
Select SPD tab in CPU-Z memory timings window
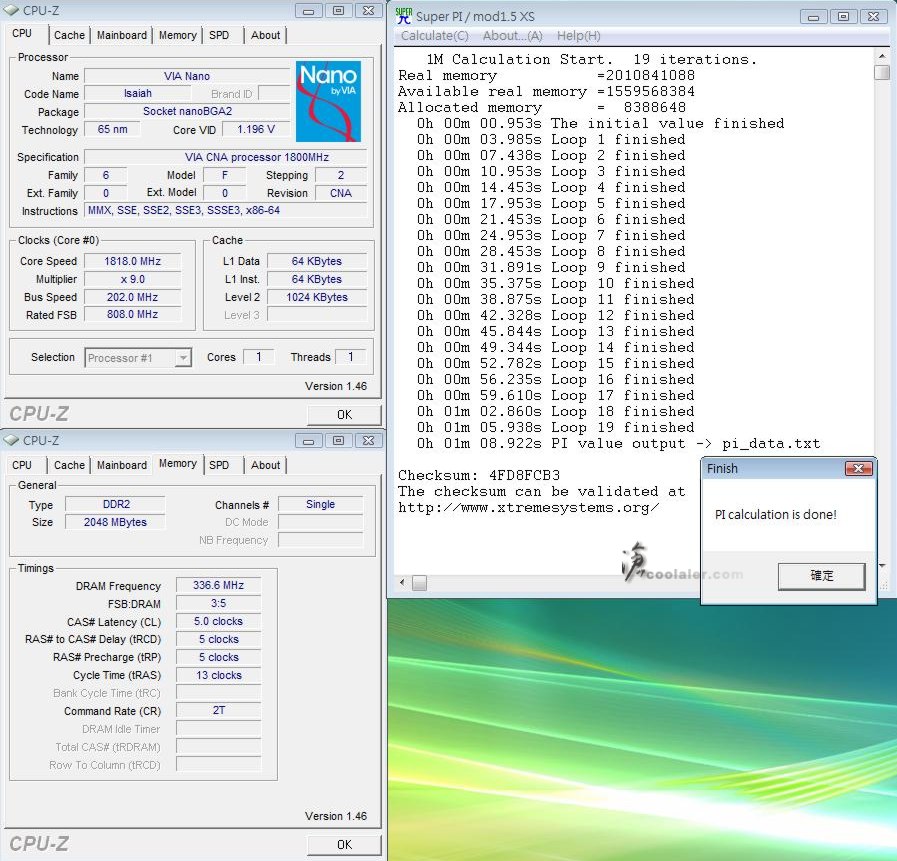(x=219, y=465)
